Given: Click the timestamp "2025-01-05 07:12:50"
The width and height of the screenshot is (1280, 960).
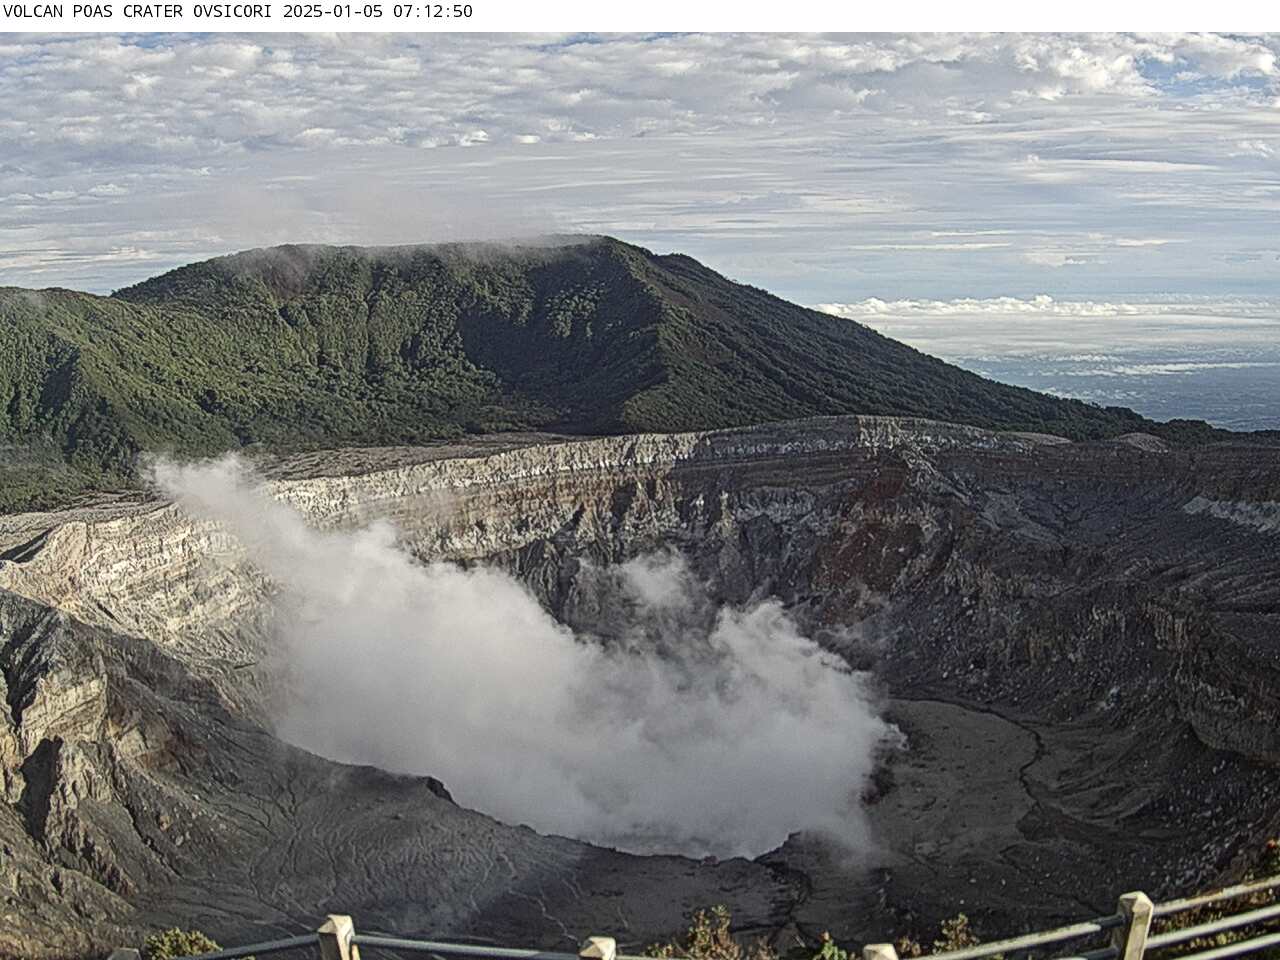Looking at the screenshot, I should (378, 12).
